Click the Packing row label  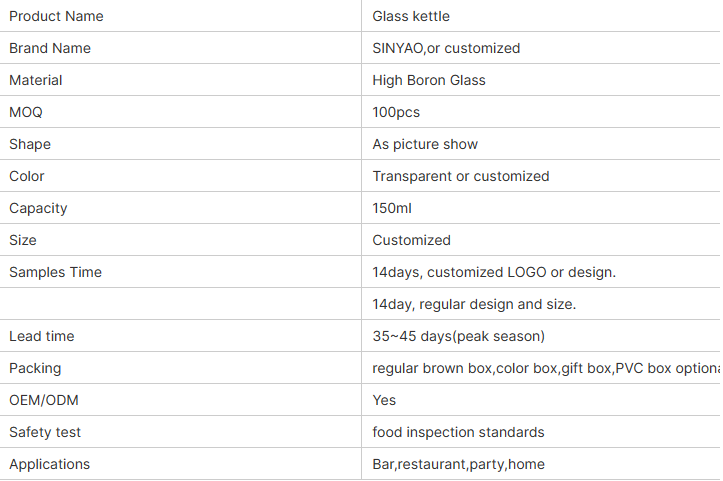[35, 368]
